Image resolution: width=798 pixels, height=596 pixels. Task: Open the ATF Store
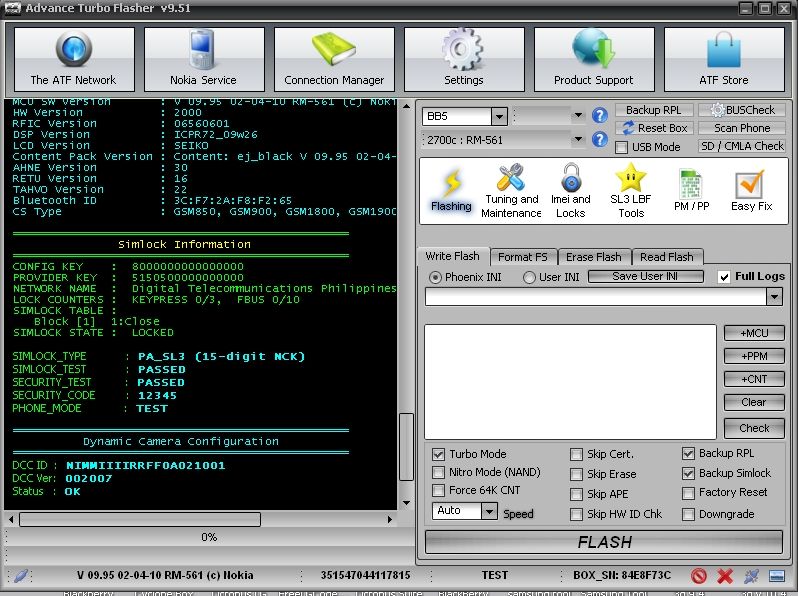coord(723,59)
